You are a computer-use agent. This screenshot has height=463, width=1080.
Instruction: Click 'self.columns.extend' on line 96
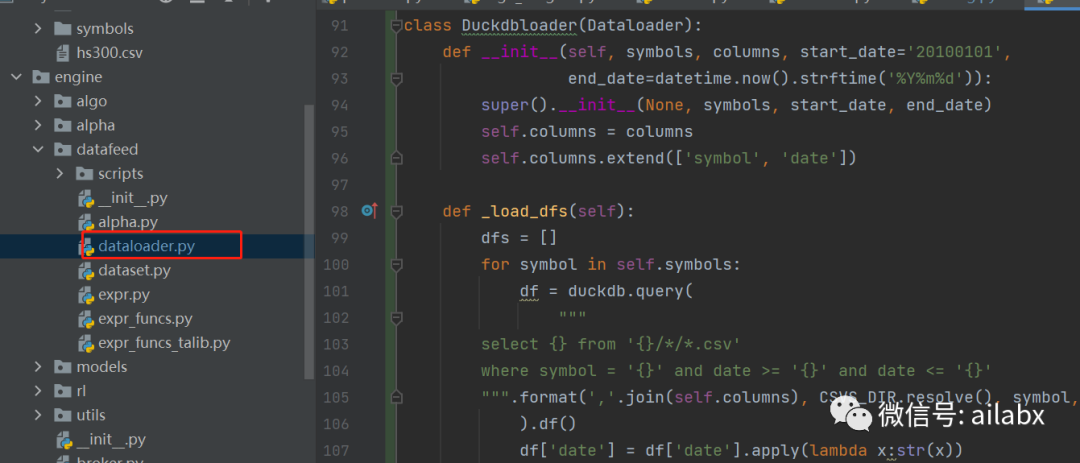[572, 158]
